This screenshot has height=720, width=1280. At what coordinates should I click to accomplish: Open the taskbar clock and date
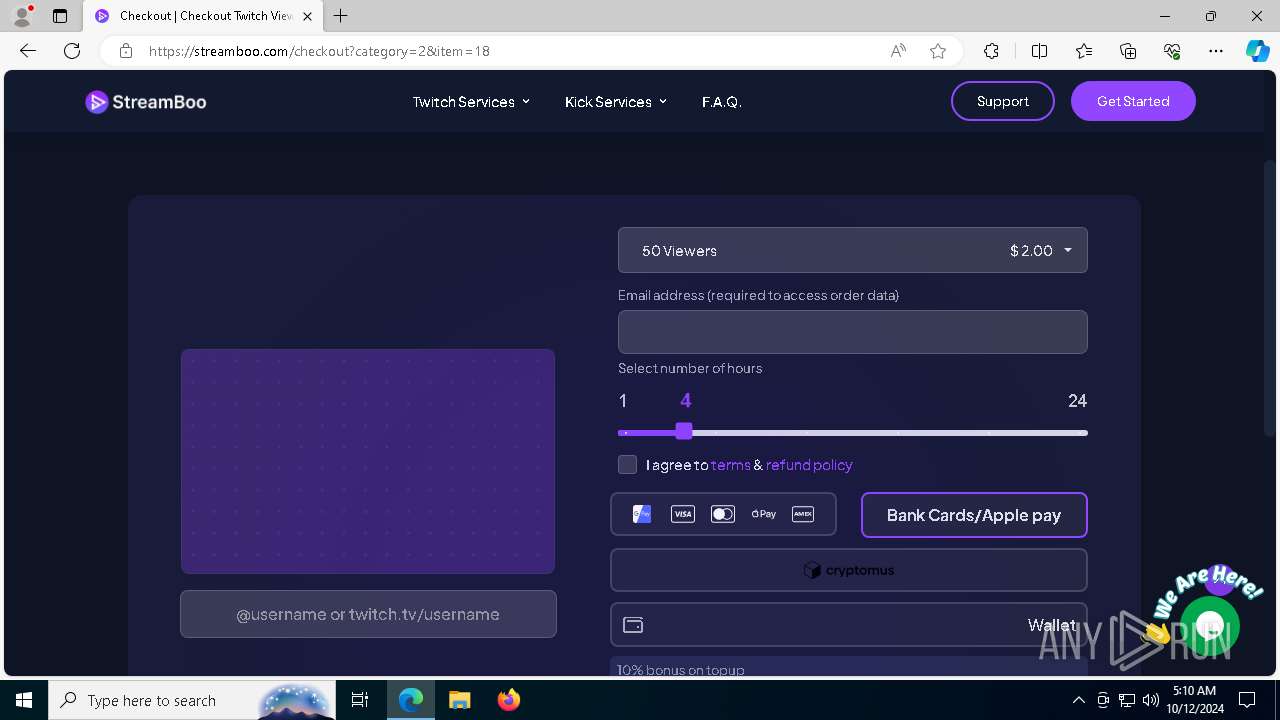tap(1194, 700)
